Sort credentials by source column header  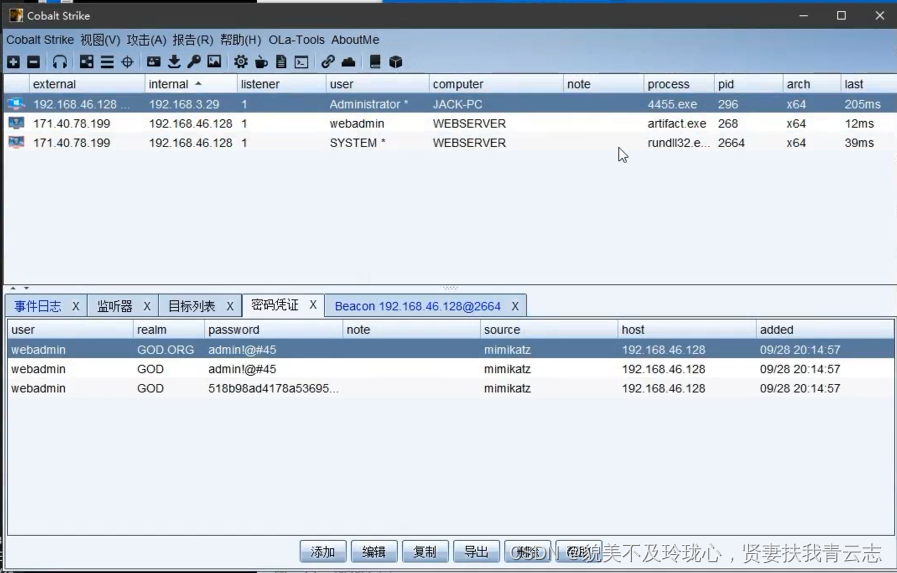pos(549,330)
